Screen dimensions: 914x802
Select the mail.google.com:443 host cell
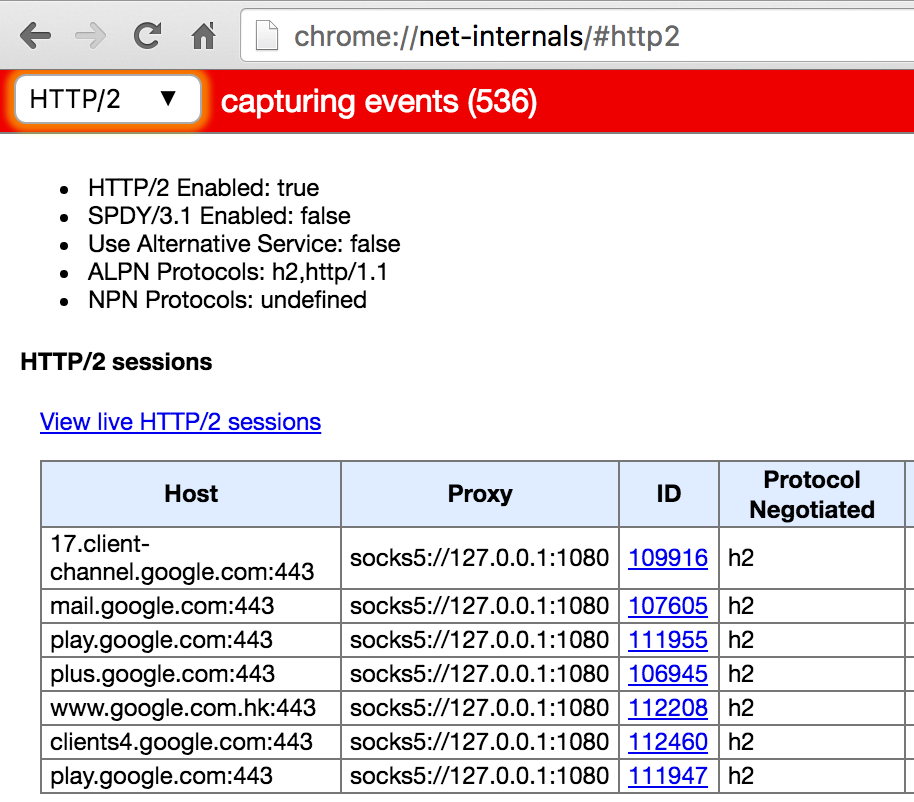[x=191, y=606]
